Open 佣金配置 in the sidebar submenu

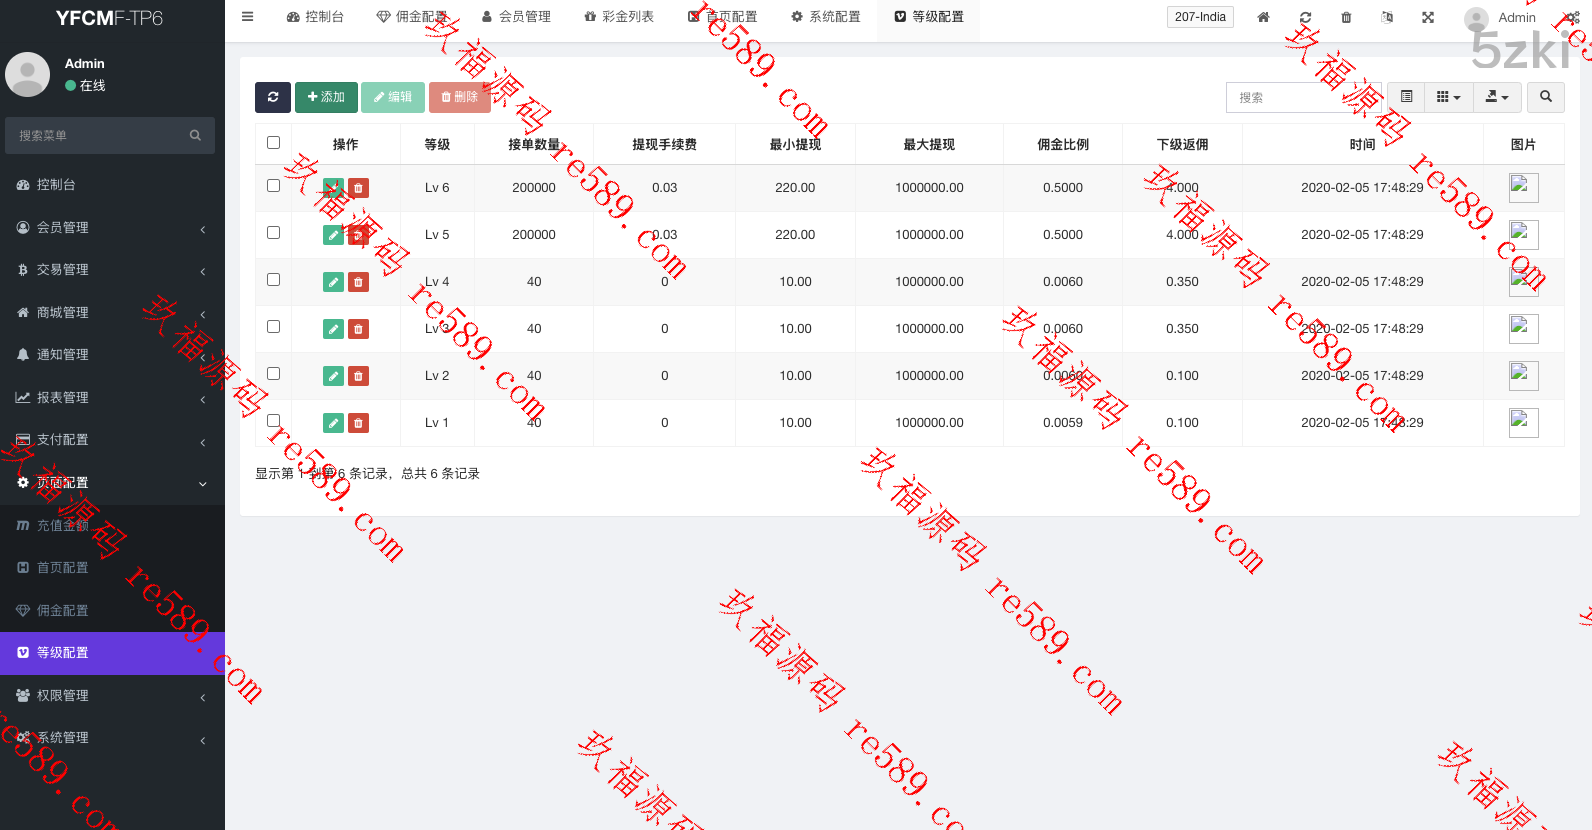click(x=112, y=611)
